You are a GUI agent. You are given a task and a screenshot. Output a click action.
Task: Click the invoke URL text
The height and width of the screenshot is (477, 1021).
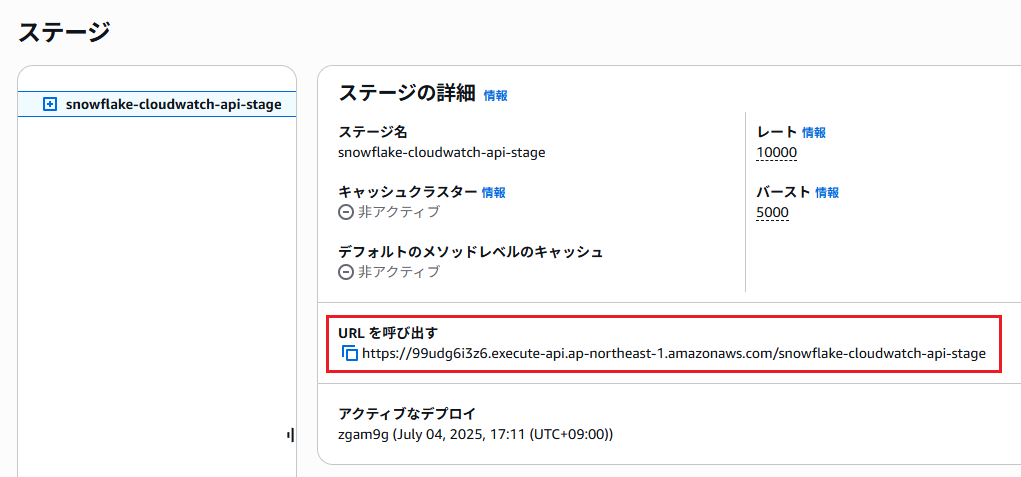[x=674, y=353]
